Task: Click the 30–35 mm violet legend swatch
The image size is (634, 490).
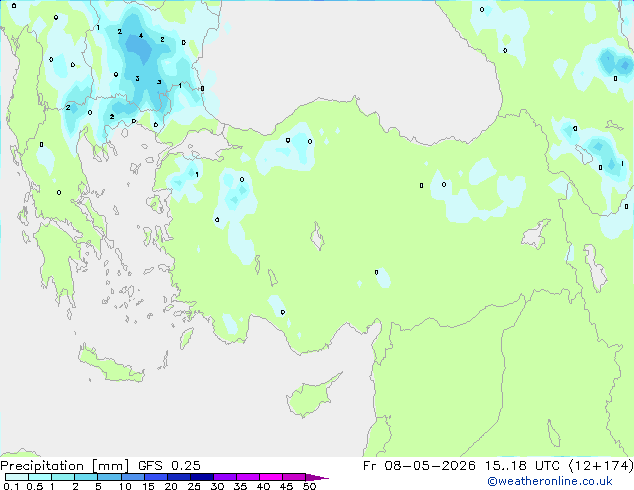Action: pos(225,477)
